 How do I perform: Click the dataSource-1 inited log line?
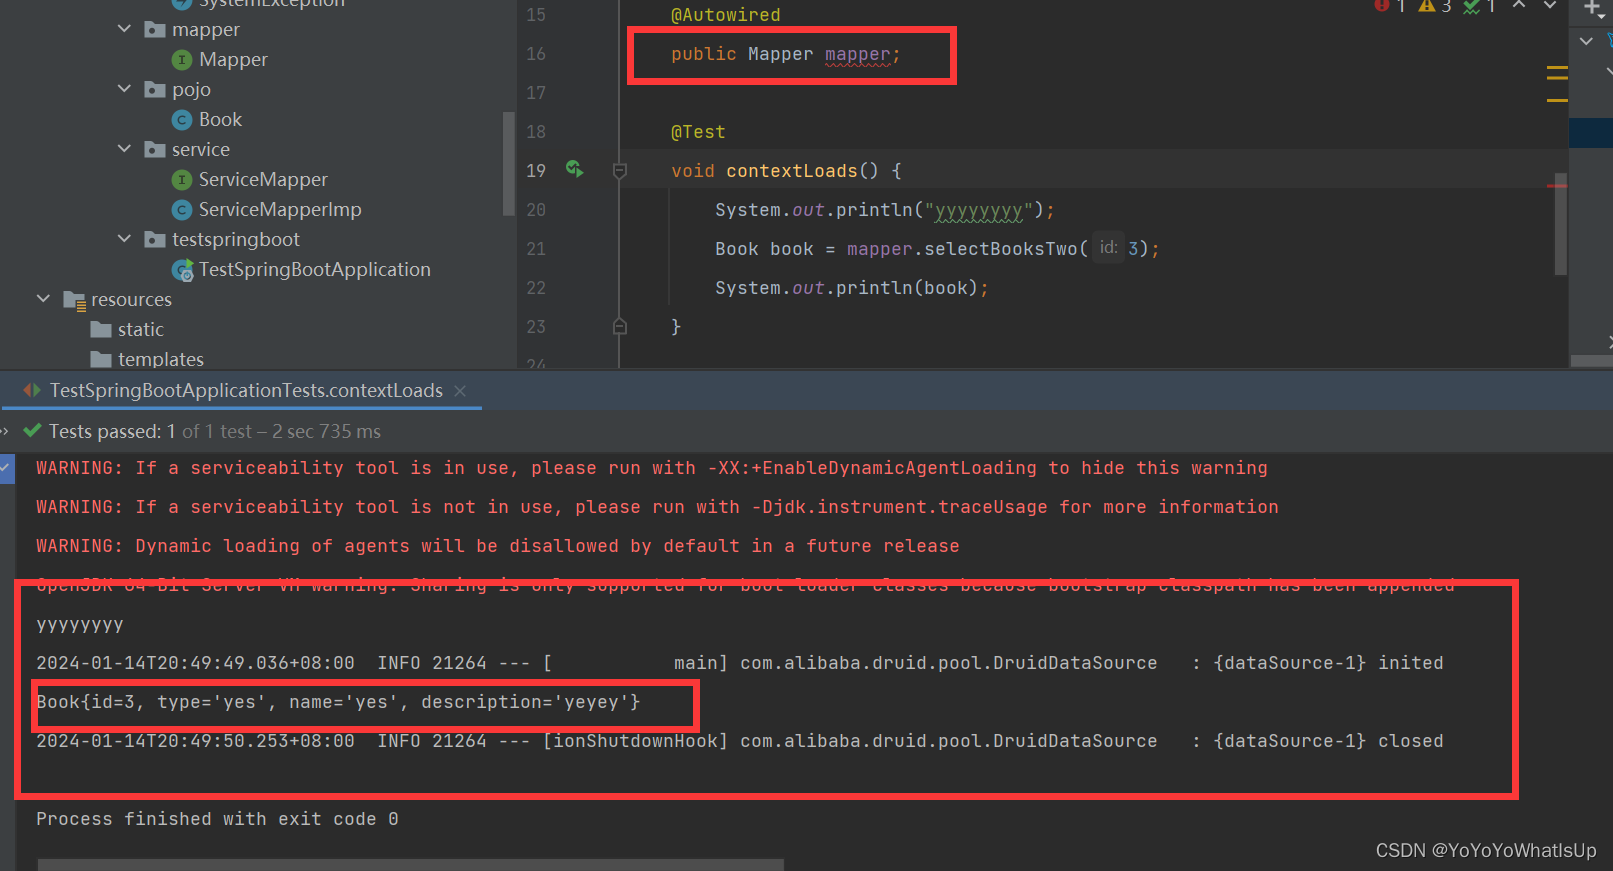(739, 663)
